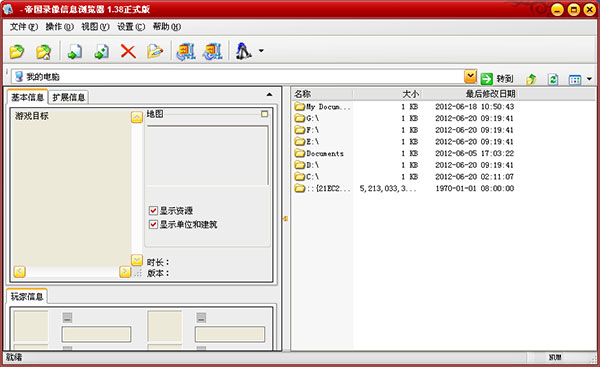Image resolution: width=600 pixels, height=367 pixels.
Task: Open the 帮助(H) menu
Action: pos(166,27)
